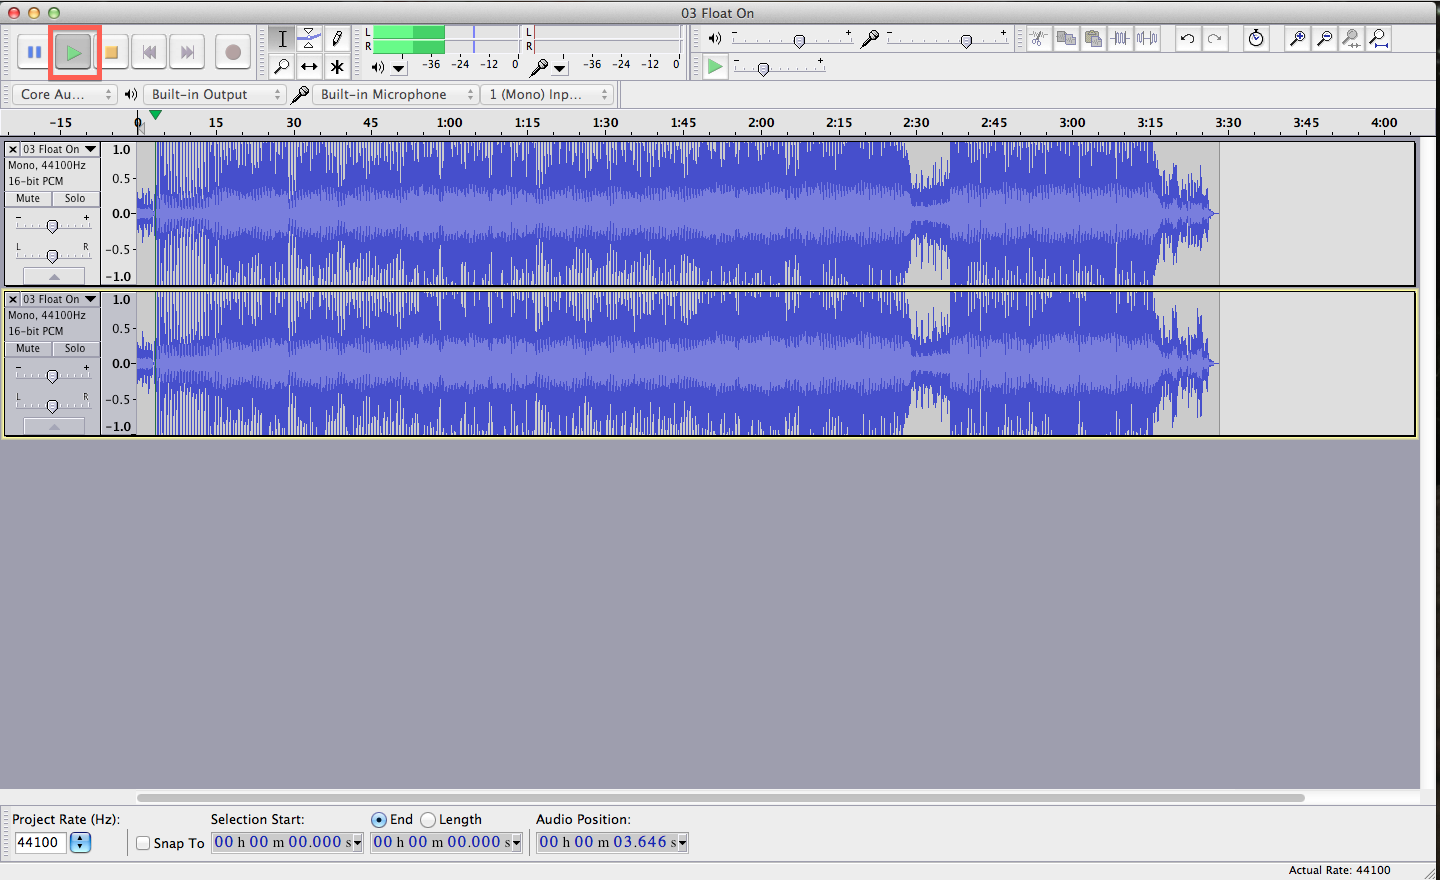Viewport: 1440px width, 880px height.
Task: Select the Envelope tool
Action: [x=309, y=39]
